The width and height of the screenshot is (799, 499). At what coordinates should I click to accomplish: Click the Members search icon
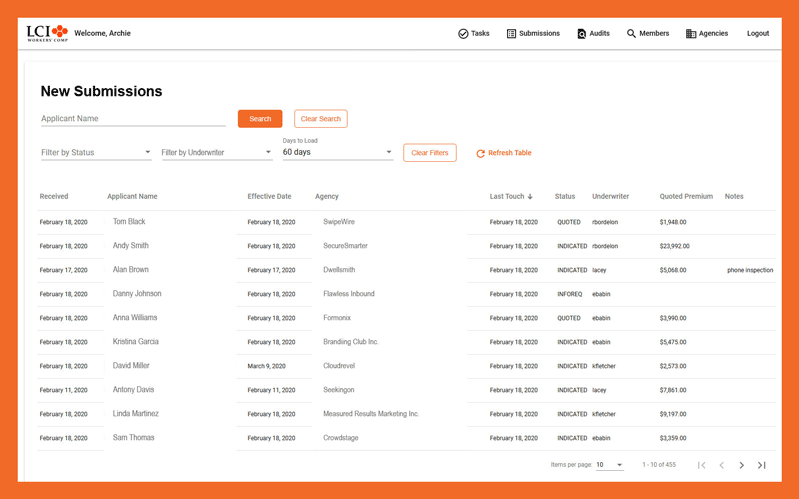(631, 34)
